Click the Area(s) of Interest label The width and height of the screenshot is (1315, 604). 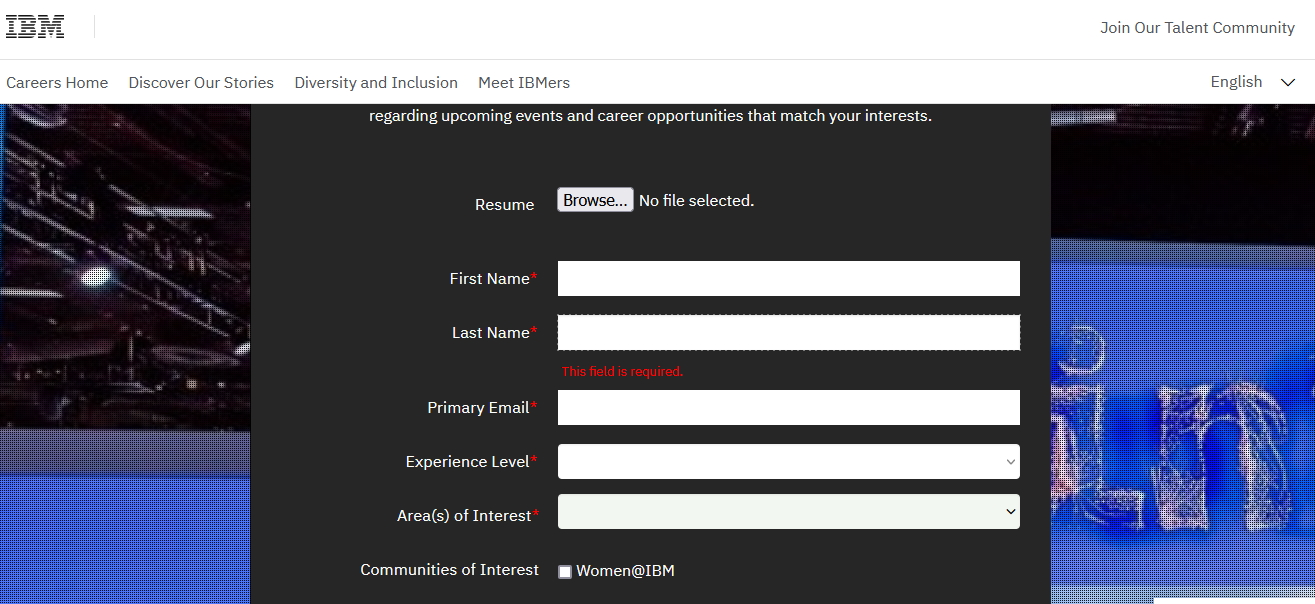pyautogui.click(x=468, y=515)
